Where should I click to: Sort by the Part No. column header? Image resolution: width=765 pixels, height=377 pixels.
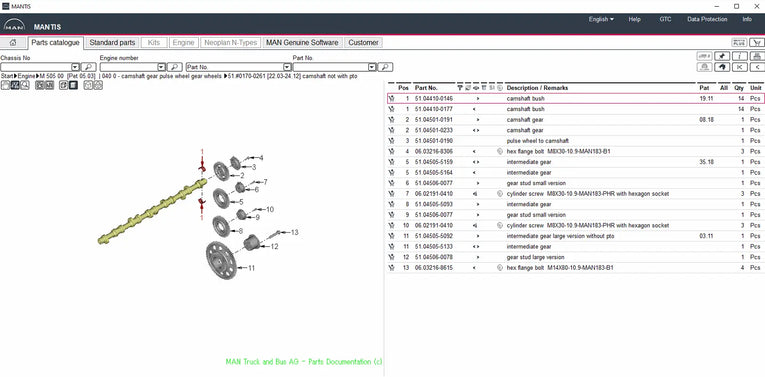[426, 88]
